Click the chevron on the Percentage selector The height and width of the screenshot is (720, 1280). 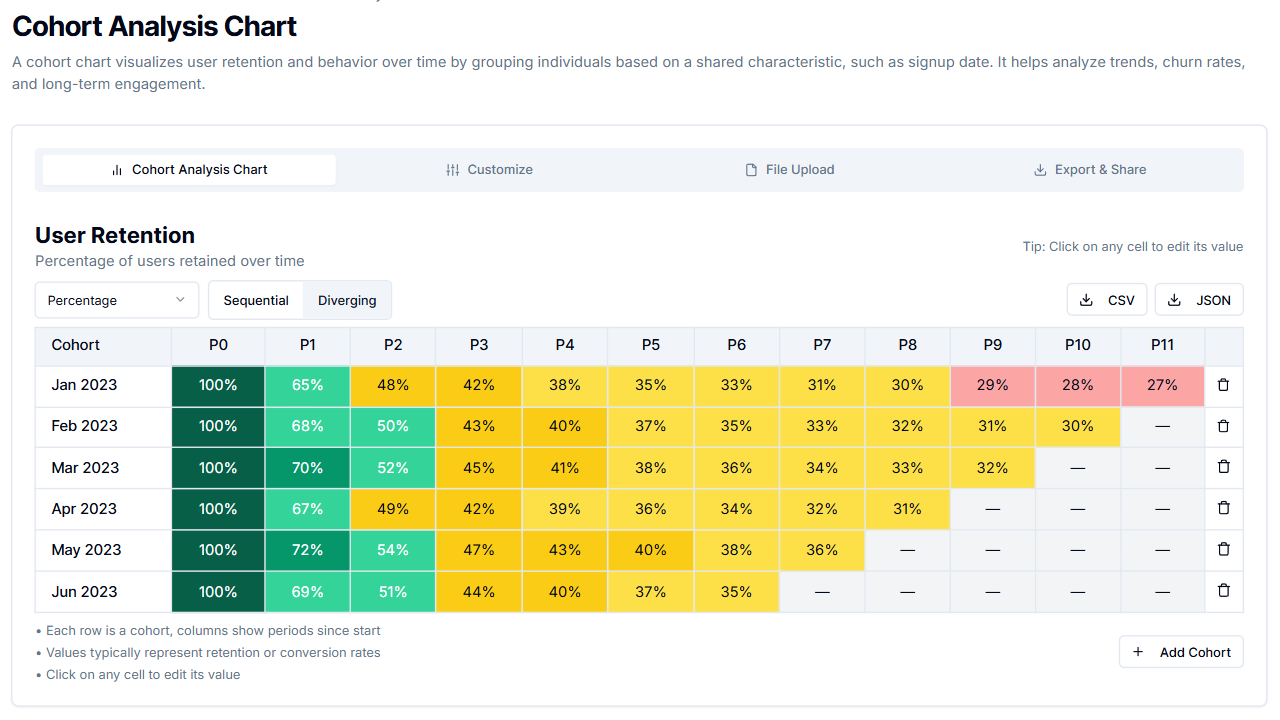point(181,299)
